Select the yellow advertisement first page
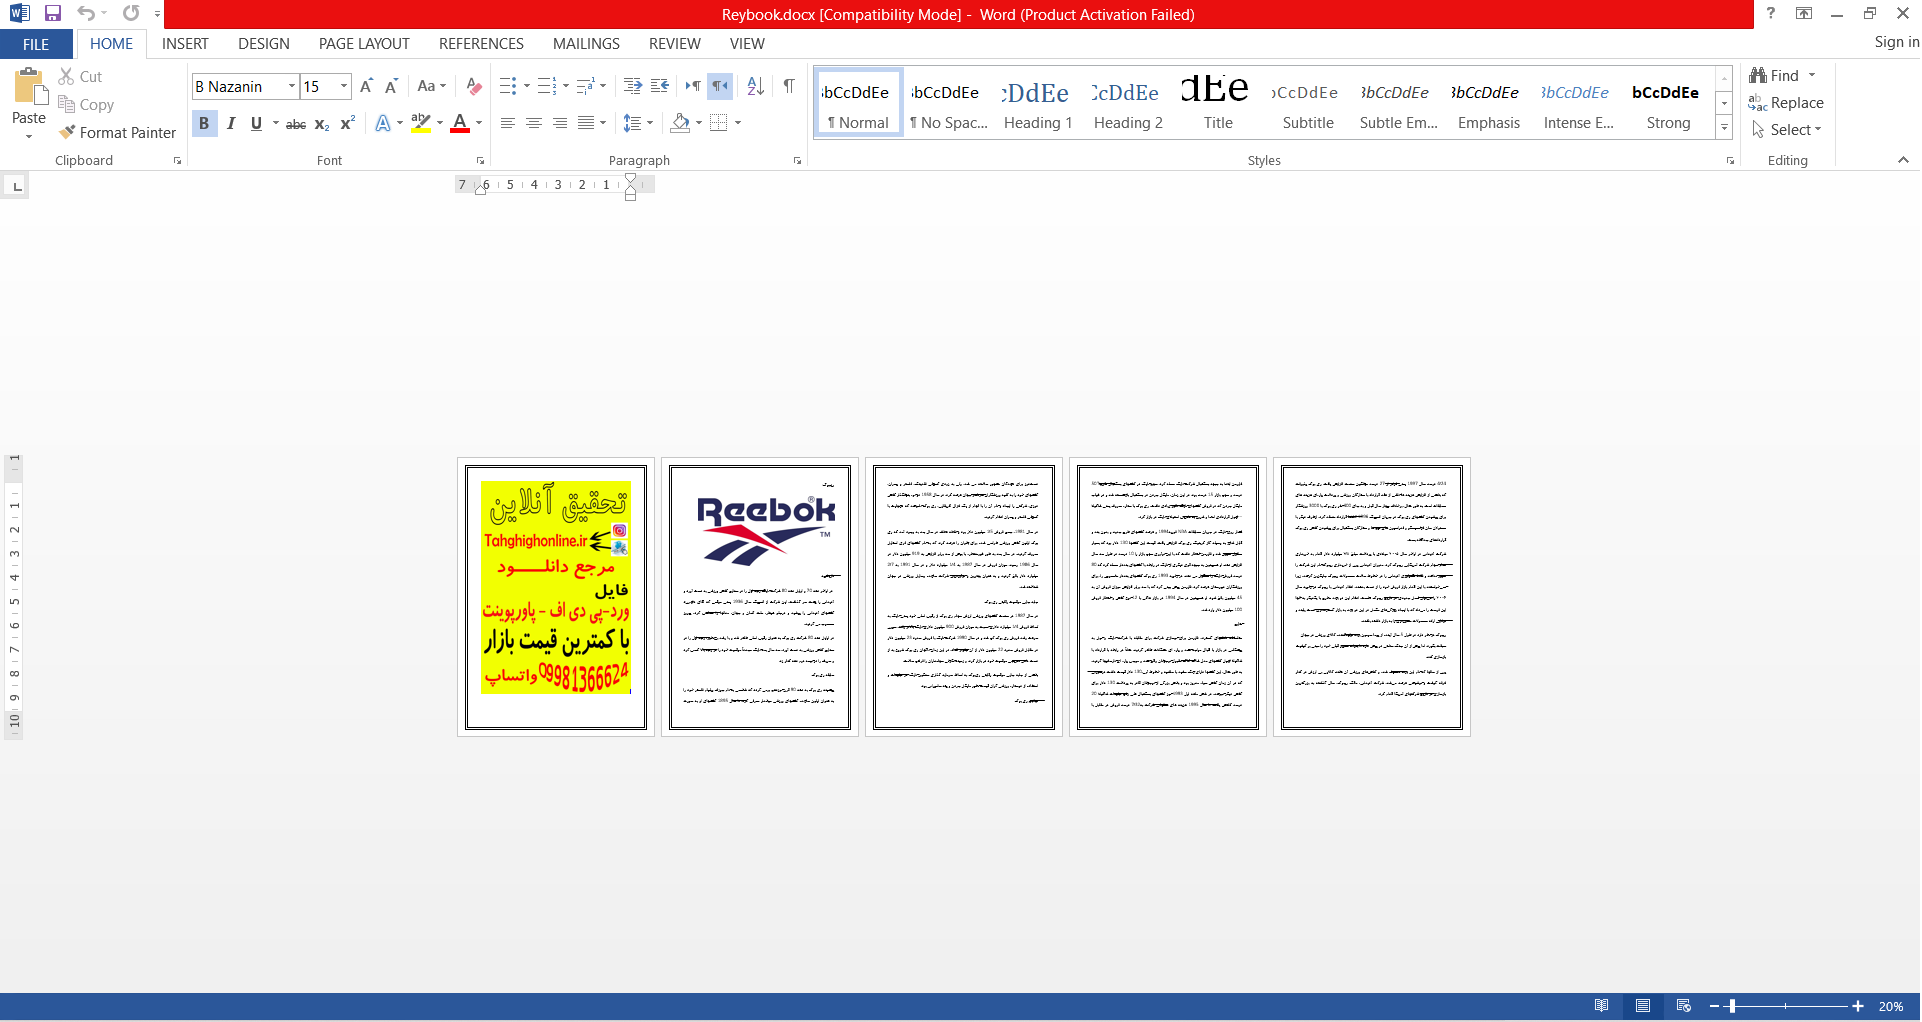This screenshot has height=1022, width=1922. 556,597
